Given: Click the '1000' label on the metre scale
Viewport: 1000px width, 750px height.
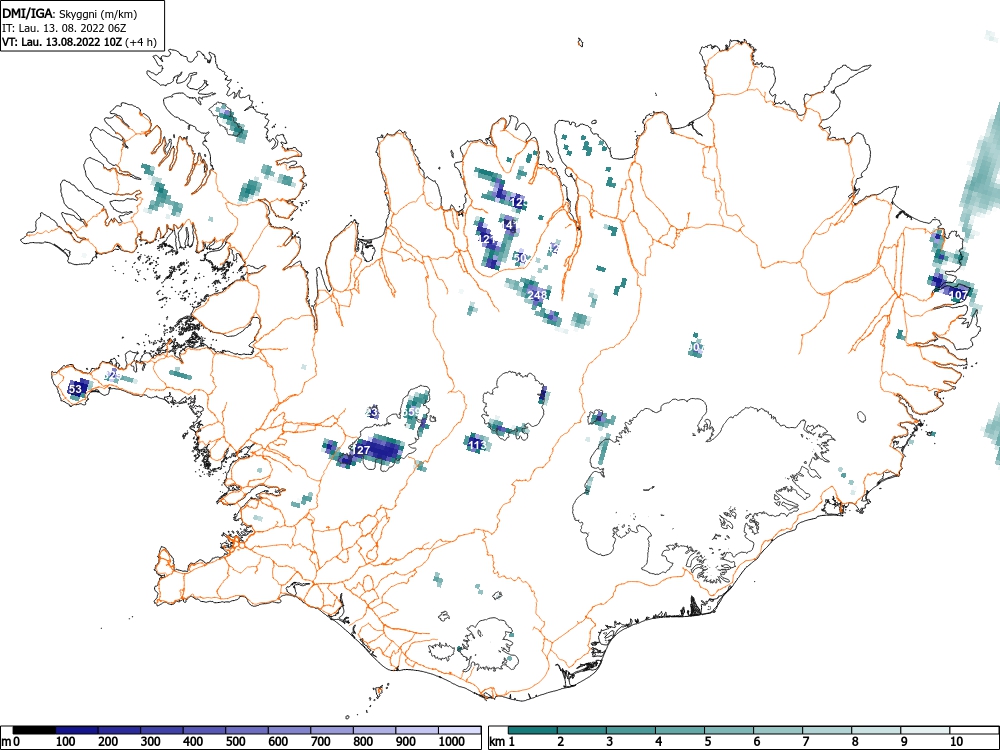Looking at the screenshot, I should (x=452, y=742).
